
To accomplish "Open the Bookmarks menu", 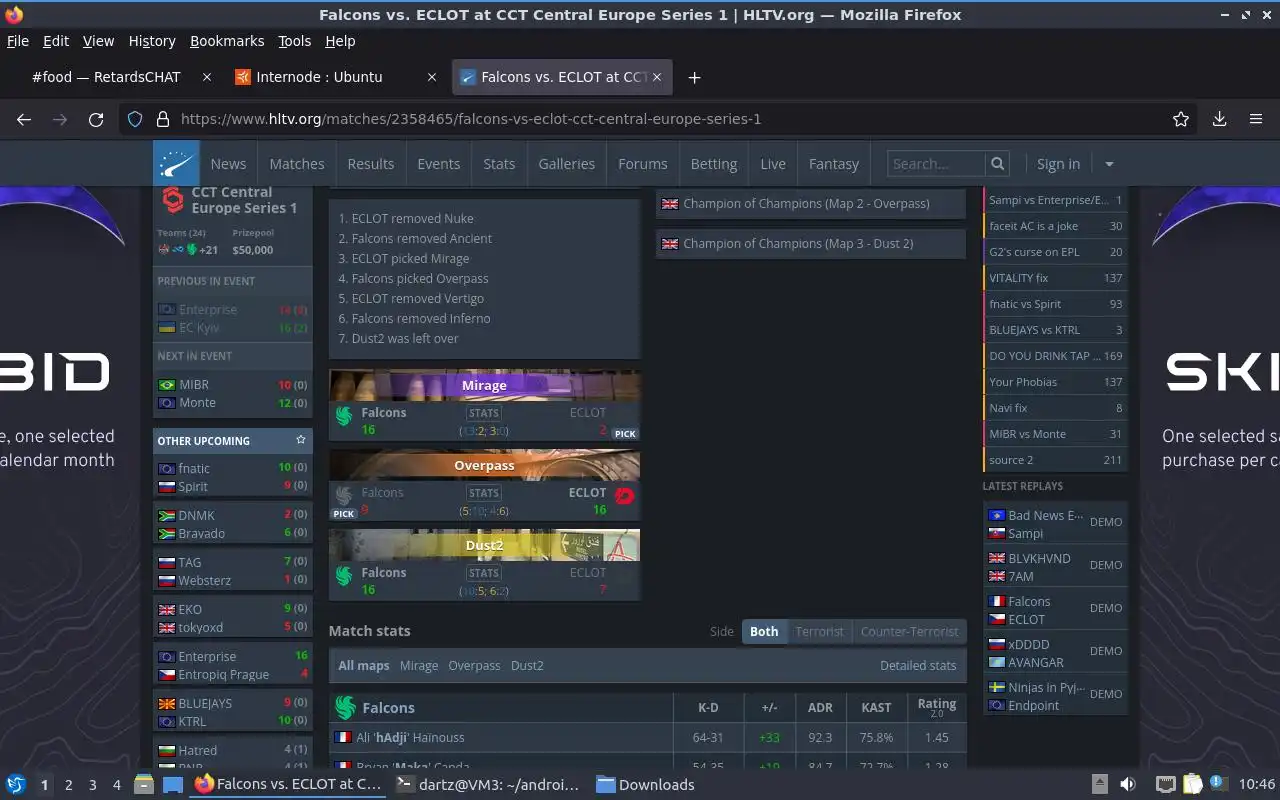I will click(227, 41).
